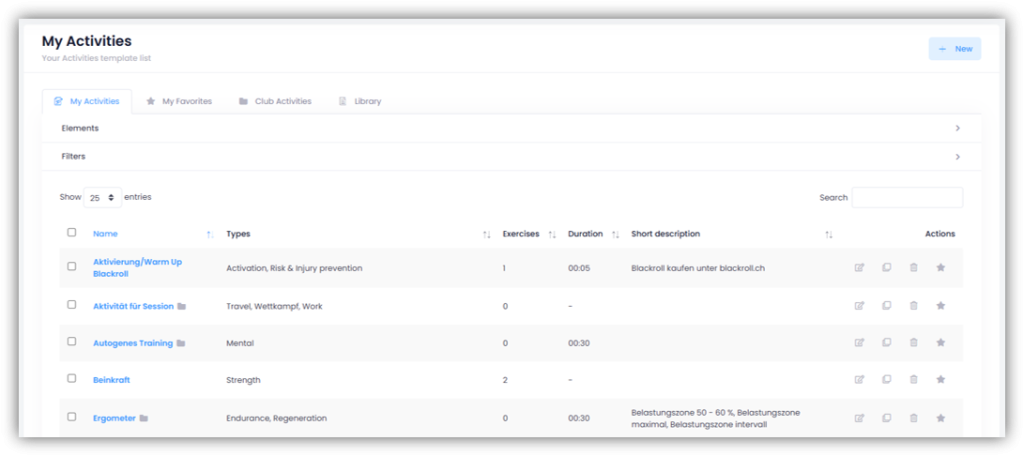Delete the Autogenes Training activity

[913, 342]
